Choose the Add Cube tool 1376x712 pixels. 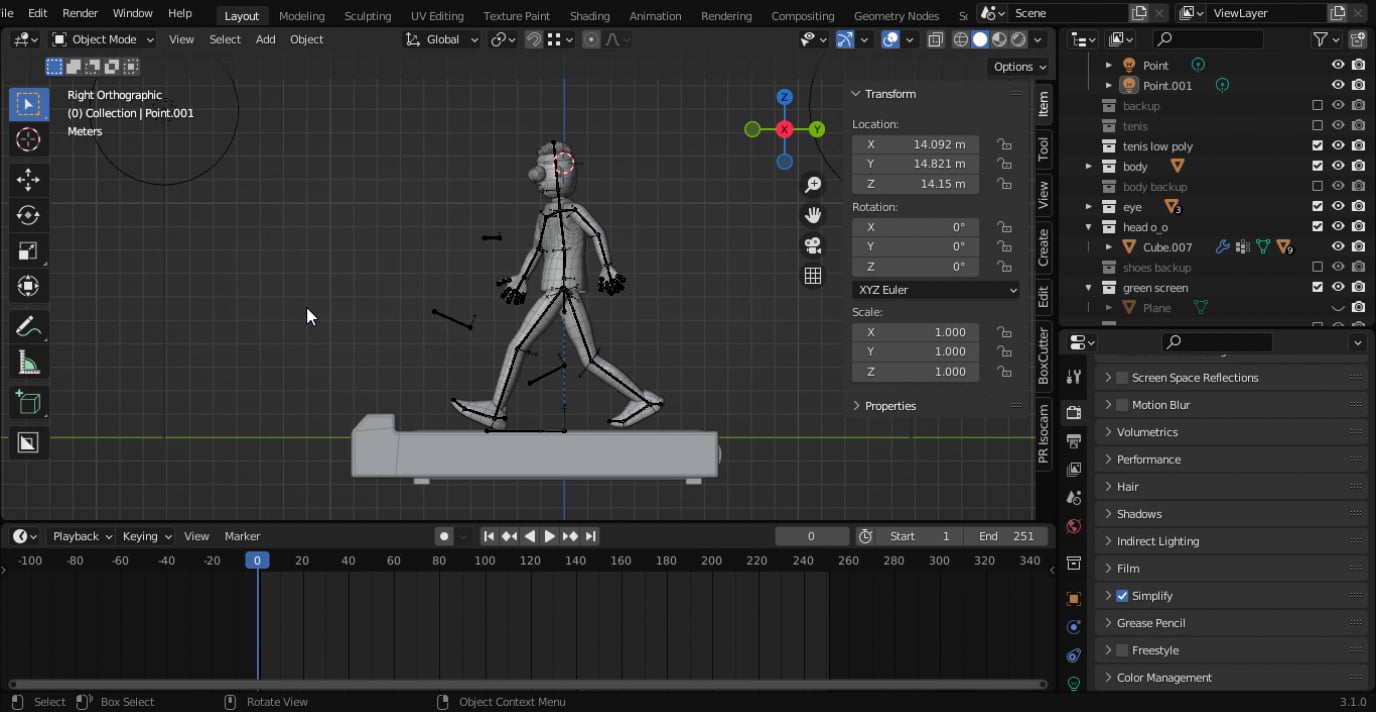[28, 402]
